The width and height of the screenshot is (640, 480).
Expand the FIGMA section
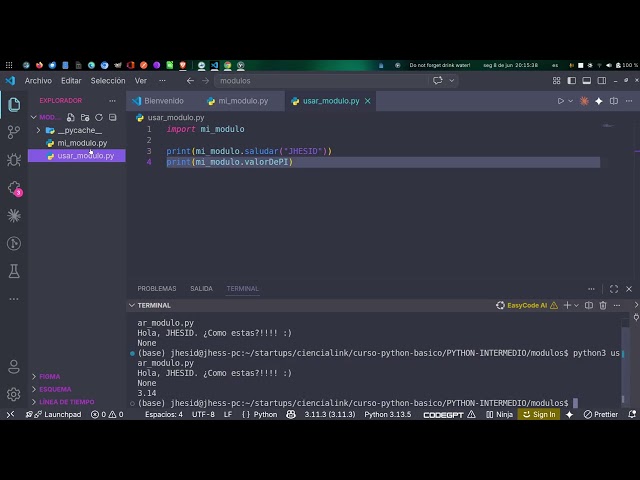pos(50,376)
